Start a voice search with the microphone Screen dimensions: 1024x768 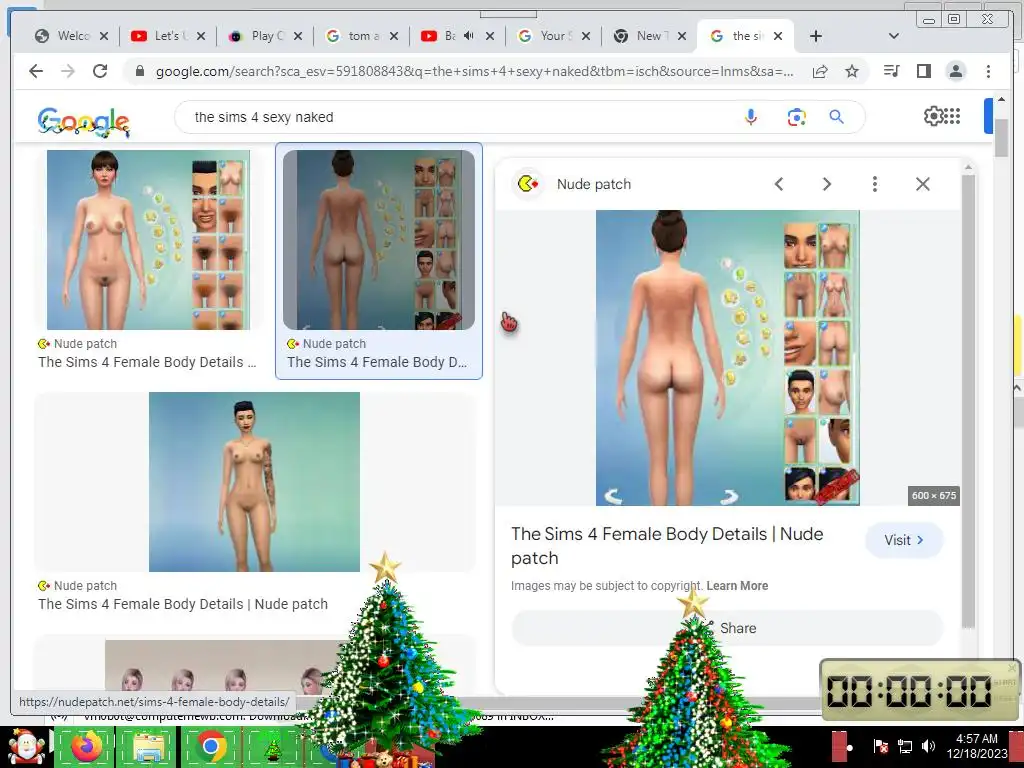(x=751, y=117)
